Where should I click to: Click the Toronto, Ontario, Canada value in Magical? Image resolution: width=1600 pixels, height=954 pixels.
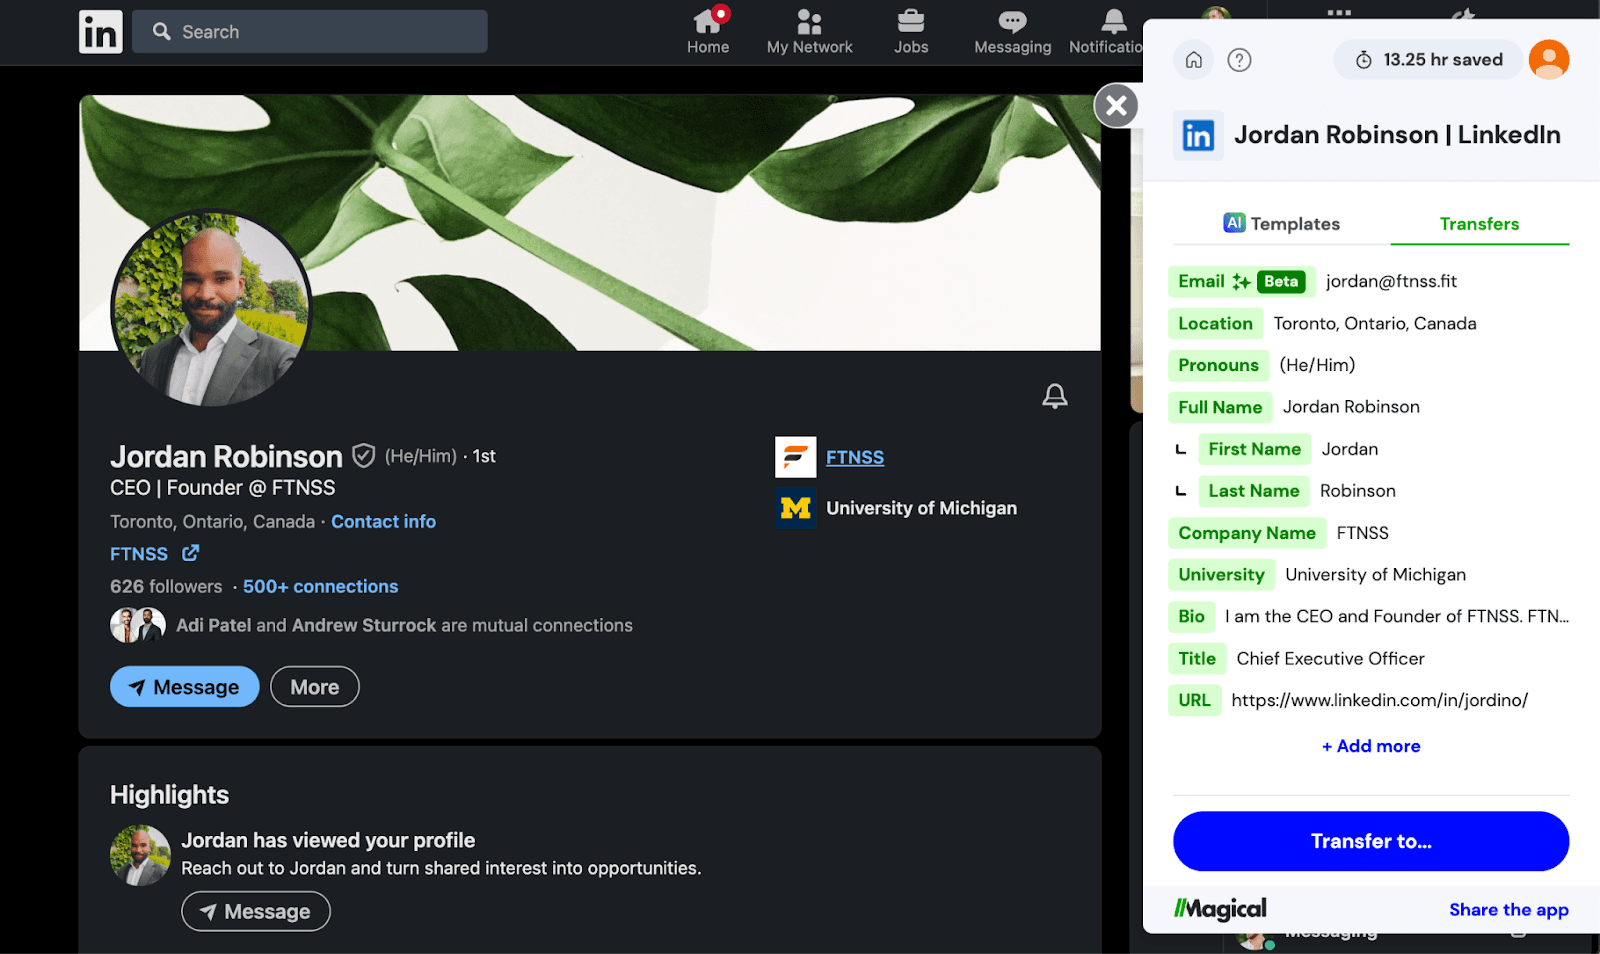[1375, 324]
